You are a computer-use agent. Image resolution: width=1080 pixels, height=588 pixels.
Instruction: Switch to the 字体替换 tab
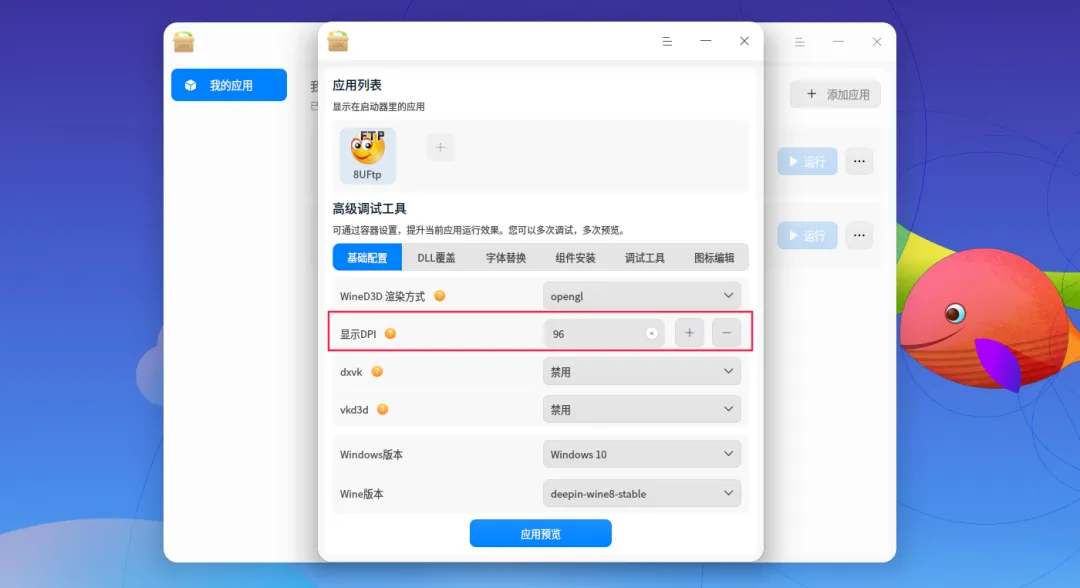[506, 258]
